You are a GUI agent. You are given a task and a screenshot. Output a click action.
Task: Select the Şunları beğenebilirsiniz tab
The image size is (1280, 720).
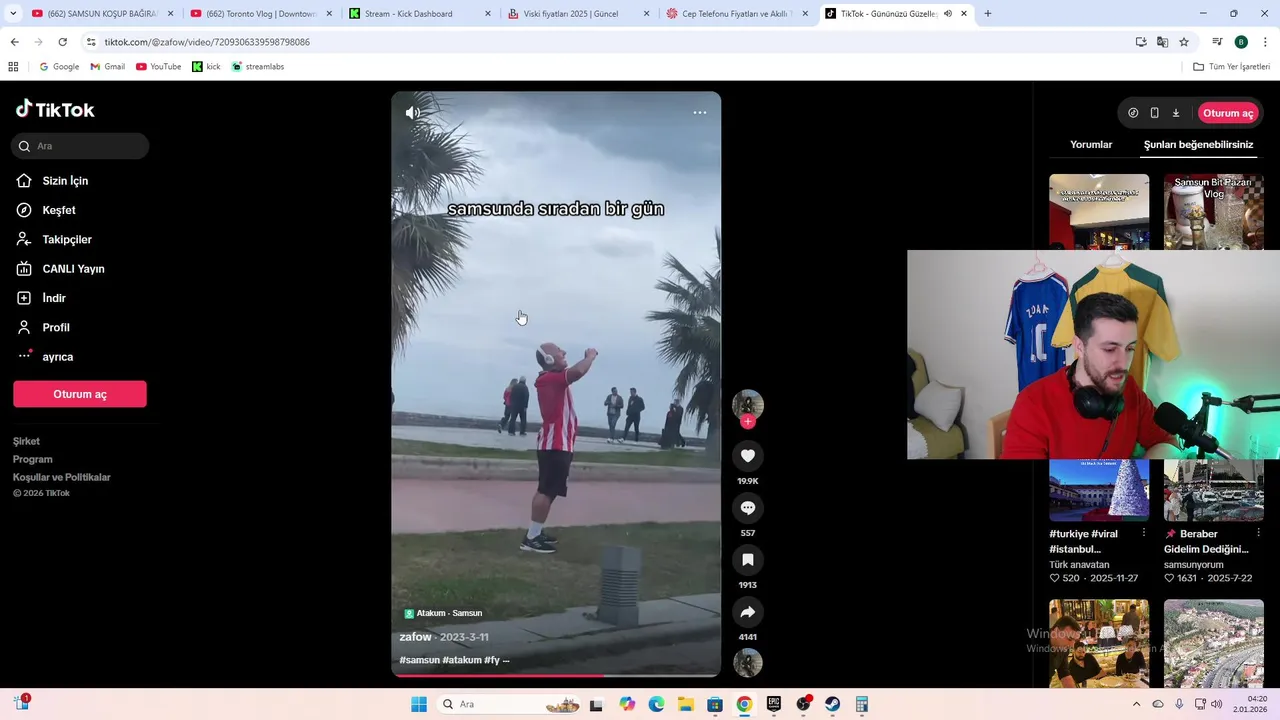pyautogui.click(x=1198, y=145)
